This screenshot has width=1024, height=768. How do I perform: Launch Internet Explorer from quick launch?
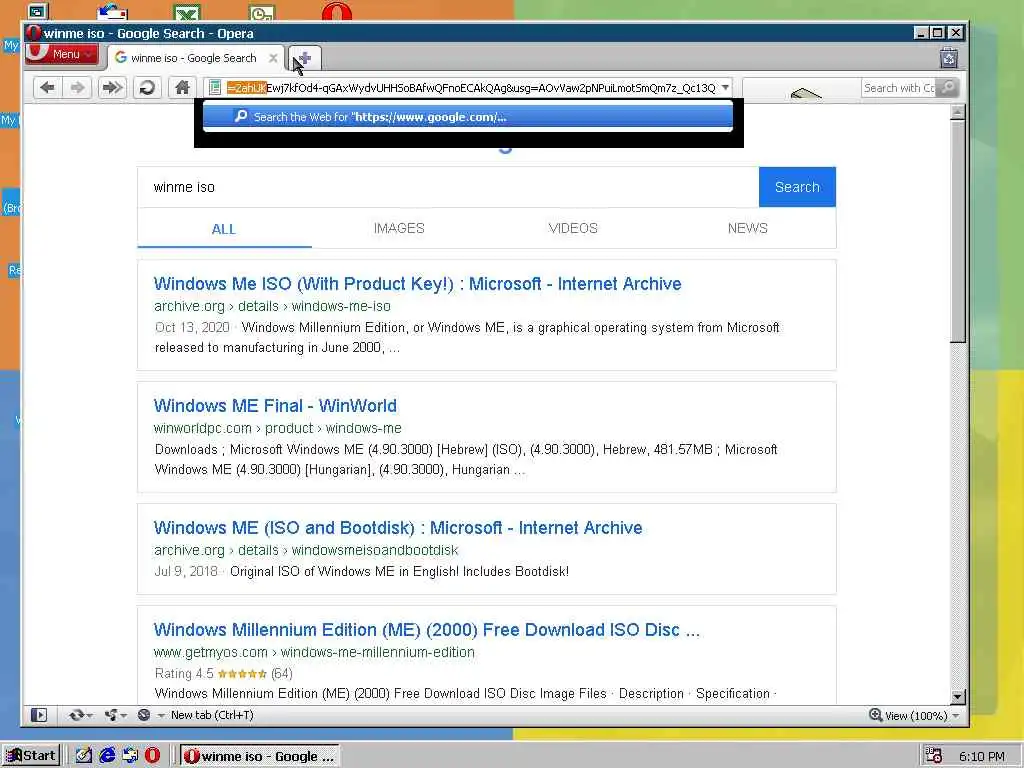point(107,756)
